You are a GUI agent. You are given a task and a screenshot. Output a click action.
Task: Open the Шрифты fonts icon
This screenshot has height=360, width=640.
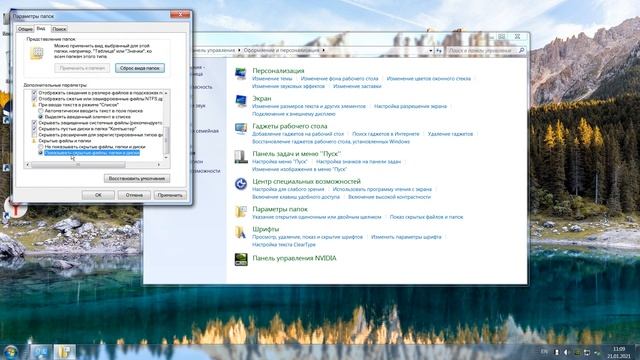(241, 232)
